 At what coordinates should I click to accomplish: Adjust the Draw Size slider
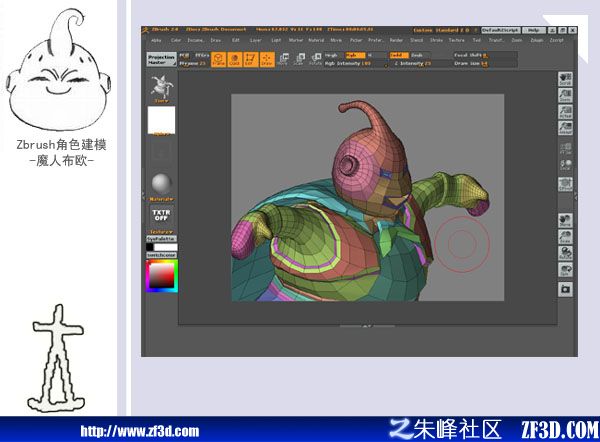[x=485, y=64]
